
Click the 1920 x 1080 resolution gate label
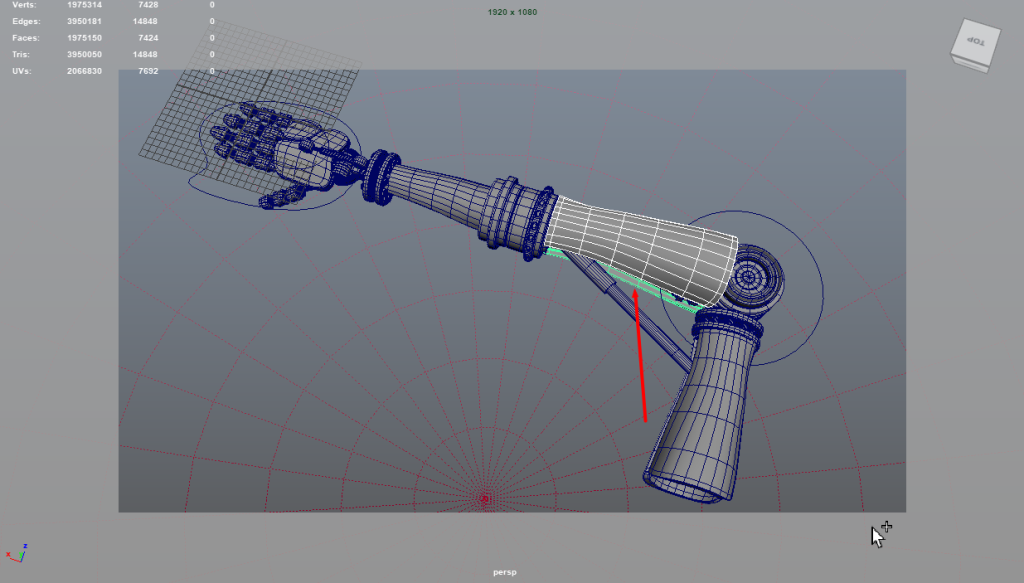(512, 12)
